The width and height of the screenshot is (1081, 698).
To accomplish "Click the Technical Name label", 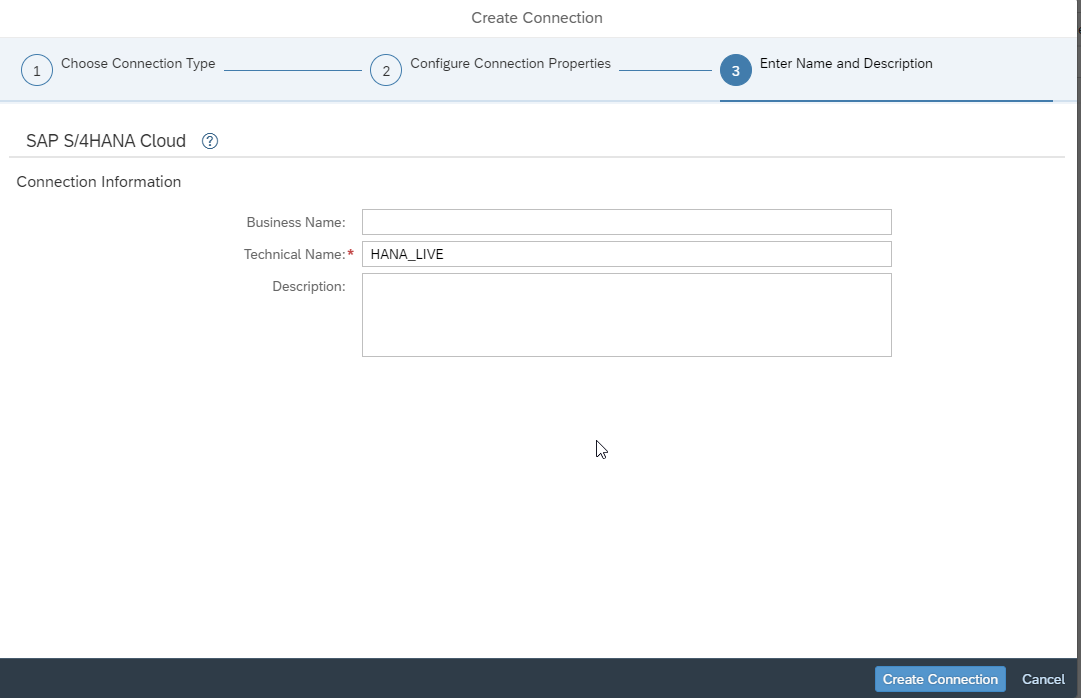I will pyautogui.click(x=294, y=255).
